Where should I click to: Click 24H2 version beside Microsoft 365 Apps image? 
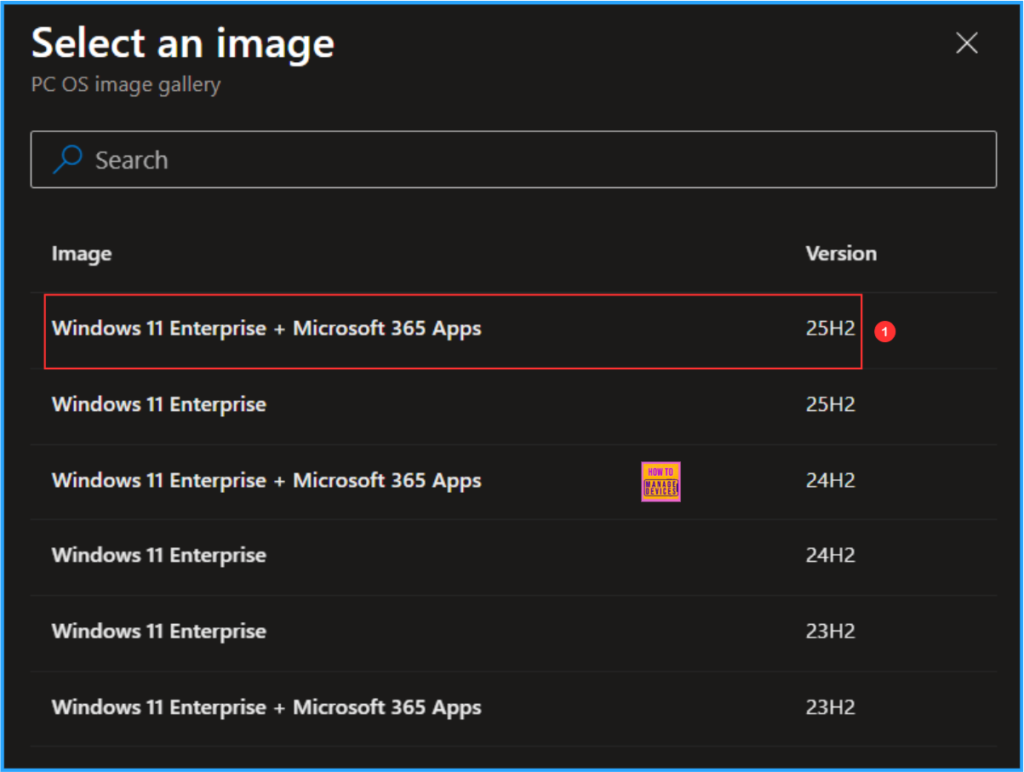point(830,481)
